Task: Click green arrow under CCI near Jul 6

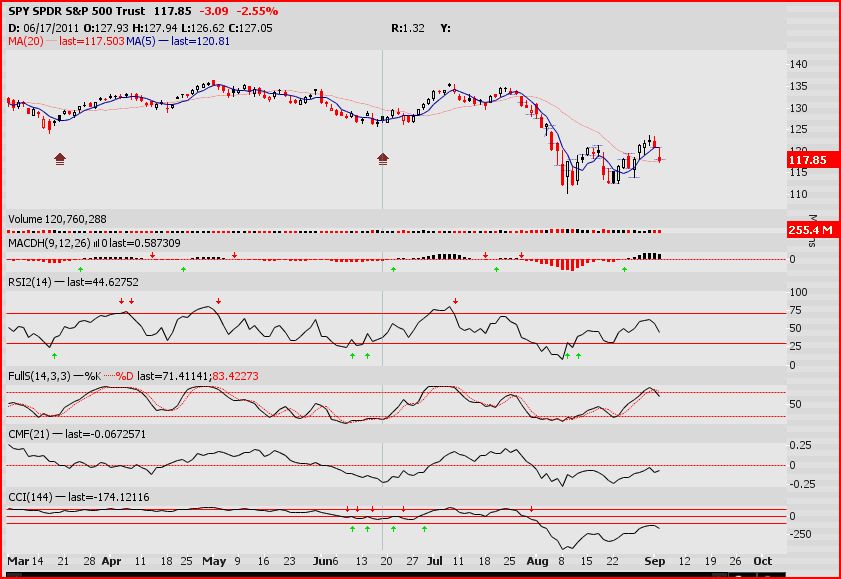Action: [424, 529]
